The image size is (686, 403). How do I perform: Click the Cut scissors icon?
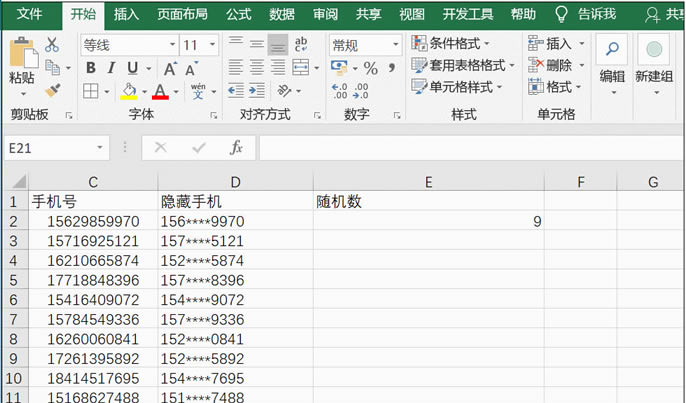[x=52, y=45]
